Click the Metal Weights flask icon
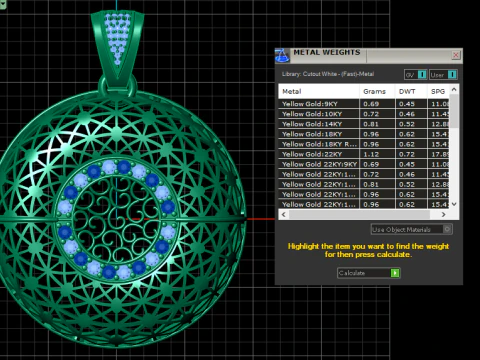The height and width of the screenshot is (360, 480). pos(282,55)
